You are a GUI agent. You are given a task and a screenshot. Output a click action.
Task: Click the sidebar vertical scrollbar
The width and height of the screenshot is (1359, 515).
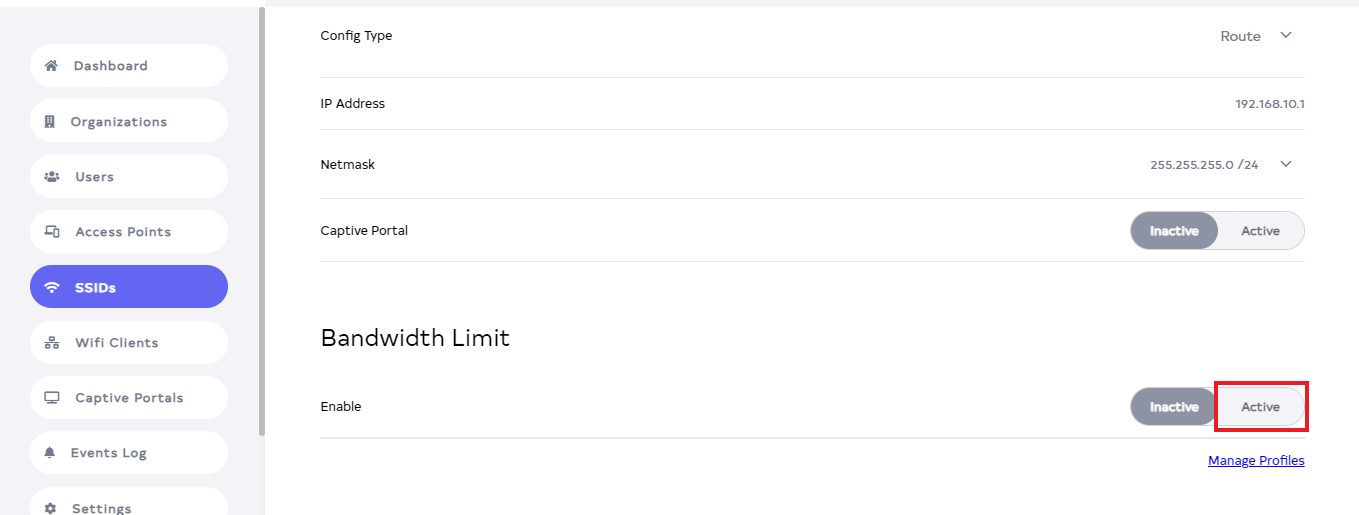pos(262,220)
